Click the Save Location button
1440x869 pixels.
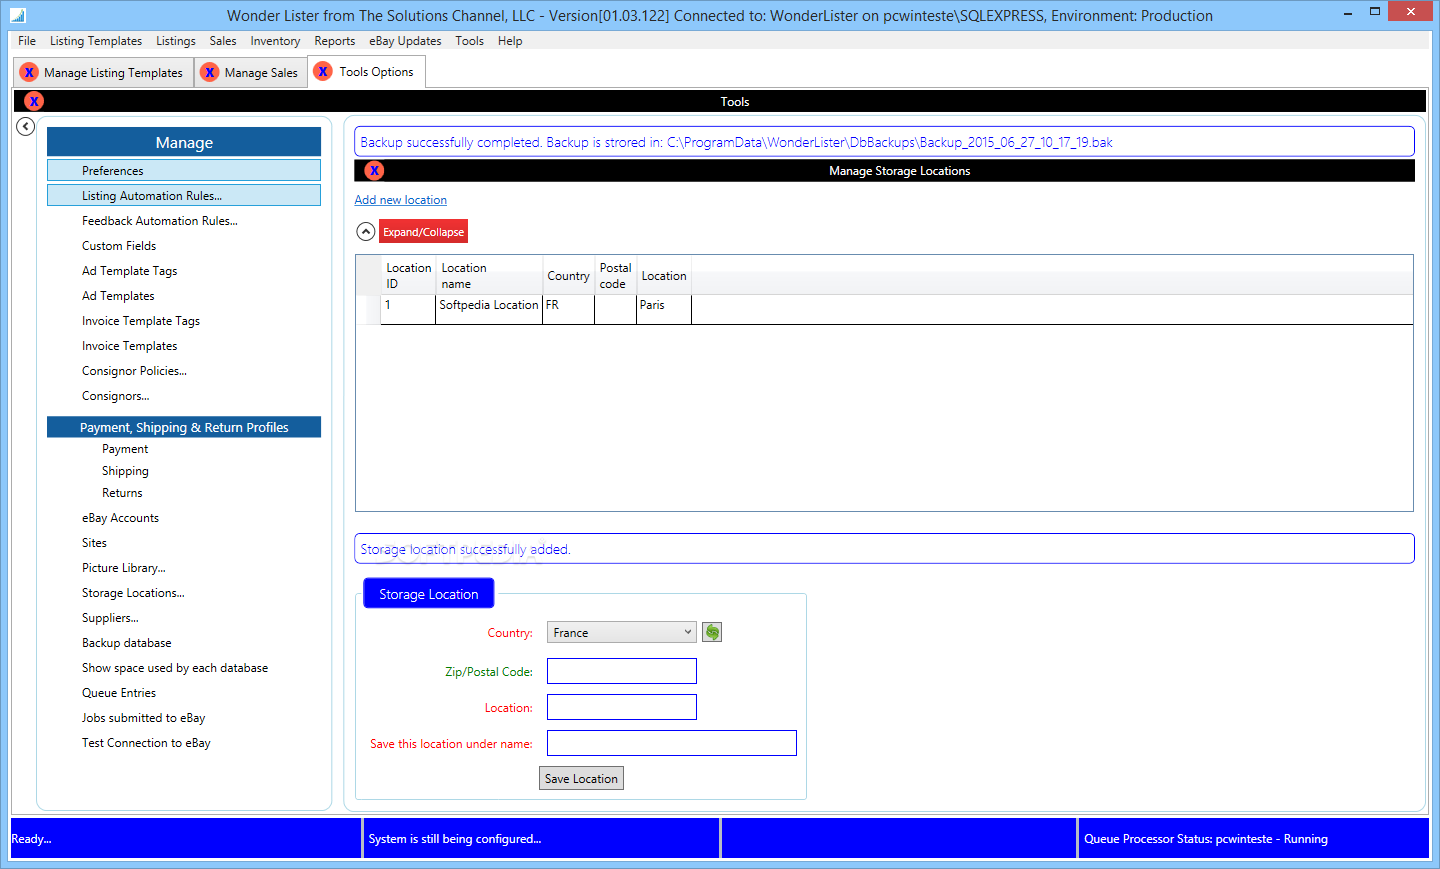pyautogui.click(x=581, y=779)
